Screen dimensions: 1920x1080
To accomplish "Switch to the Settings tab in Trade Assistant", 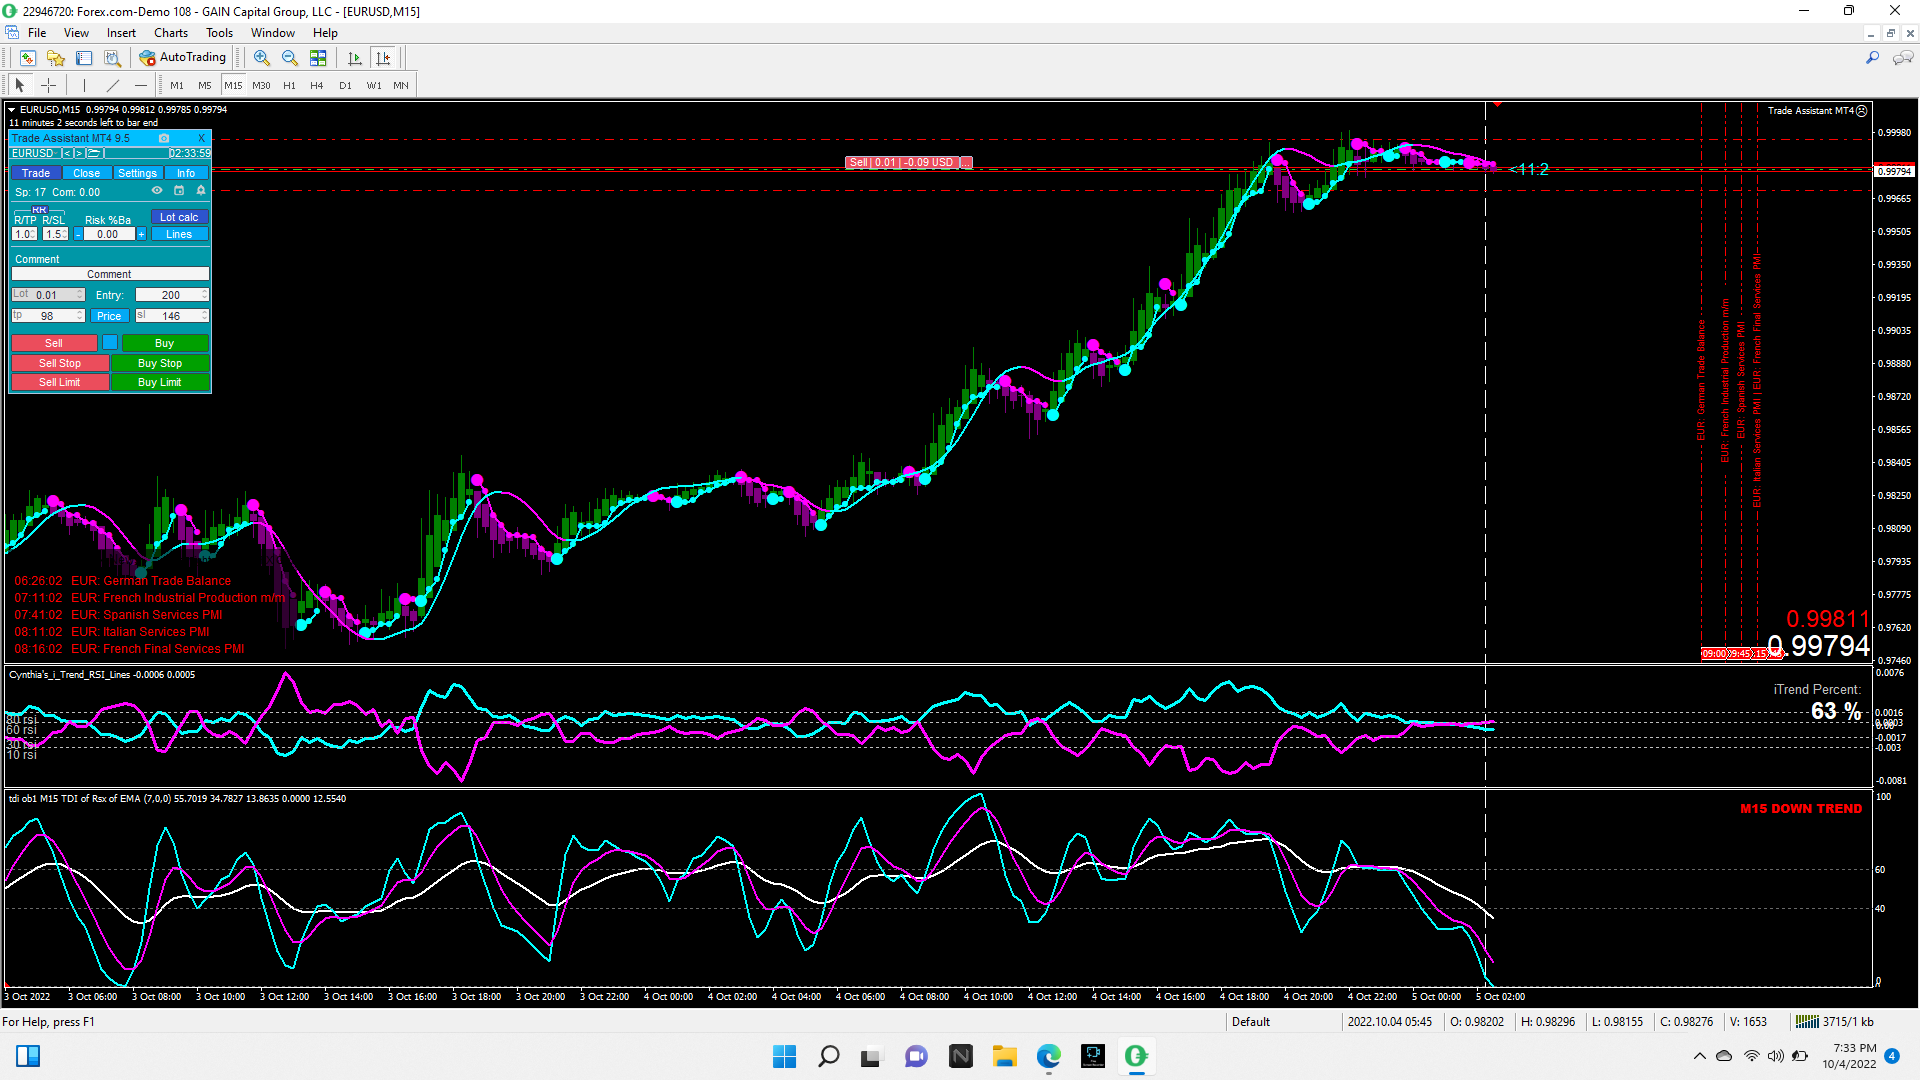I will tap(137, 173).
